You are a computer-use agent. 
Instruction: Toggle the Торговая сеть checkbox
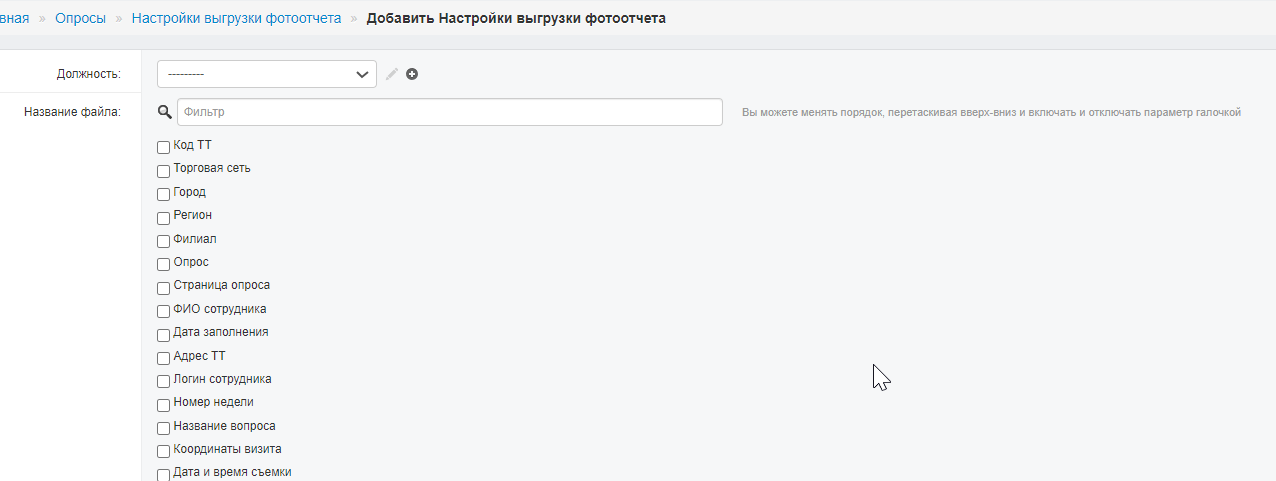[x=164, y=171]
